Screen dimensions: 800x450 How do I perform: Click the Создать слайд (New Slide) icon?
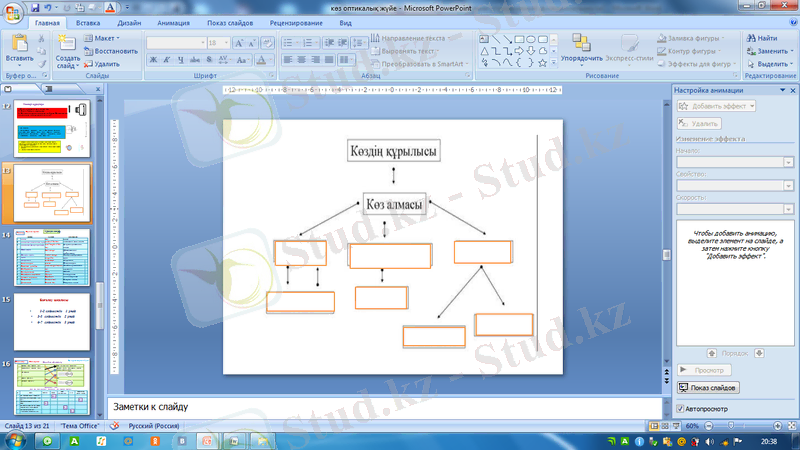tap(67, 47)
